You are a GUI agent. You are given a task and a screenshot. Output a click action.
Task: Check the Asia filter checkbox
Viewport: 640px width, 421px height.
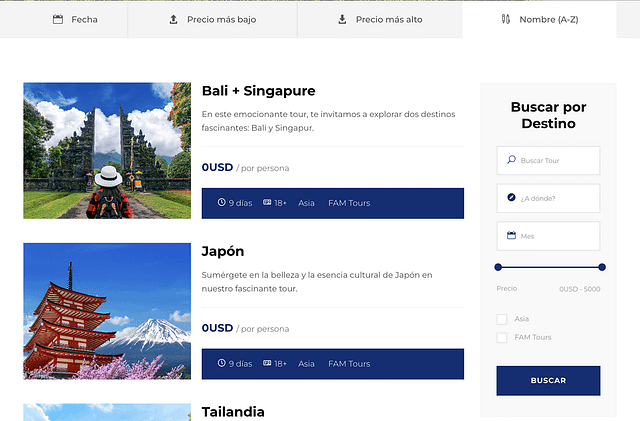click(x=502, y=319)
